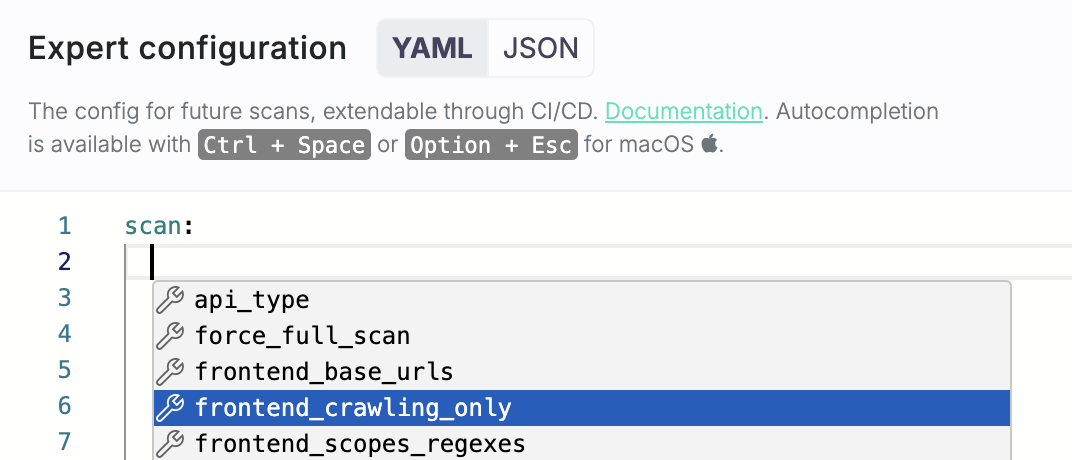Pick frontend_base_urls in the autocomplete popup
1072x460 pixels.
pyautogui.click(x=582, y=372)
